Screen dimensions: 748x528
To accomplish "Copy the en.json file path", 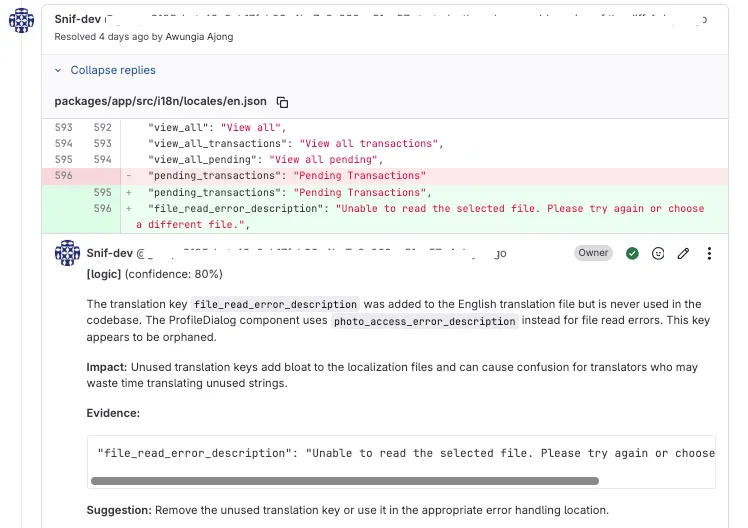I will click(x=282, y=102).
